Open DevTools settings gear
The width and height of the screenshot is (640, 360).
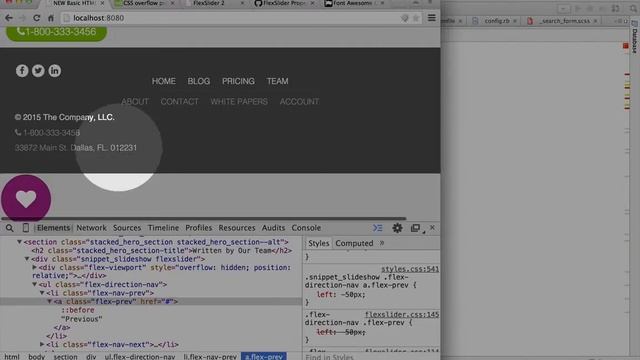tap(397, 228)
